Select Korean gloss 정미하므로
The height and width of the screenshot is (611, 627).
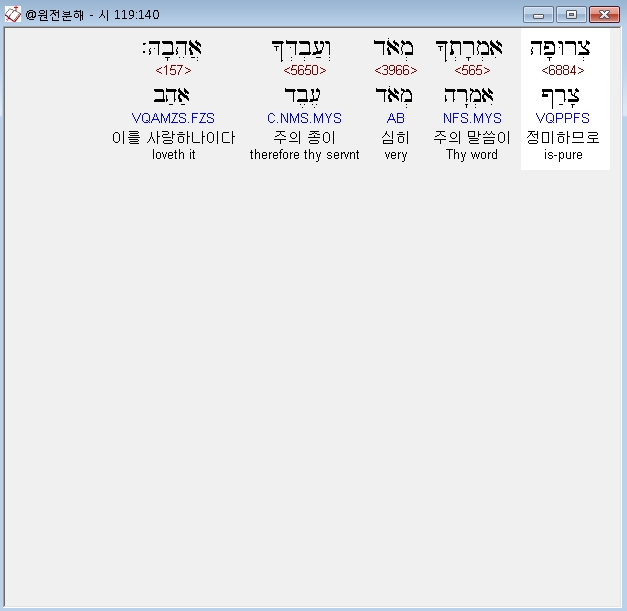click(x=563, y=138)
